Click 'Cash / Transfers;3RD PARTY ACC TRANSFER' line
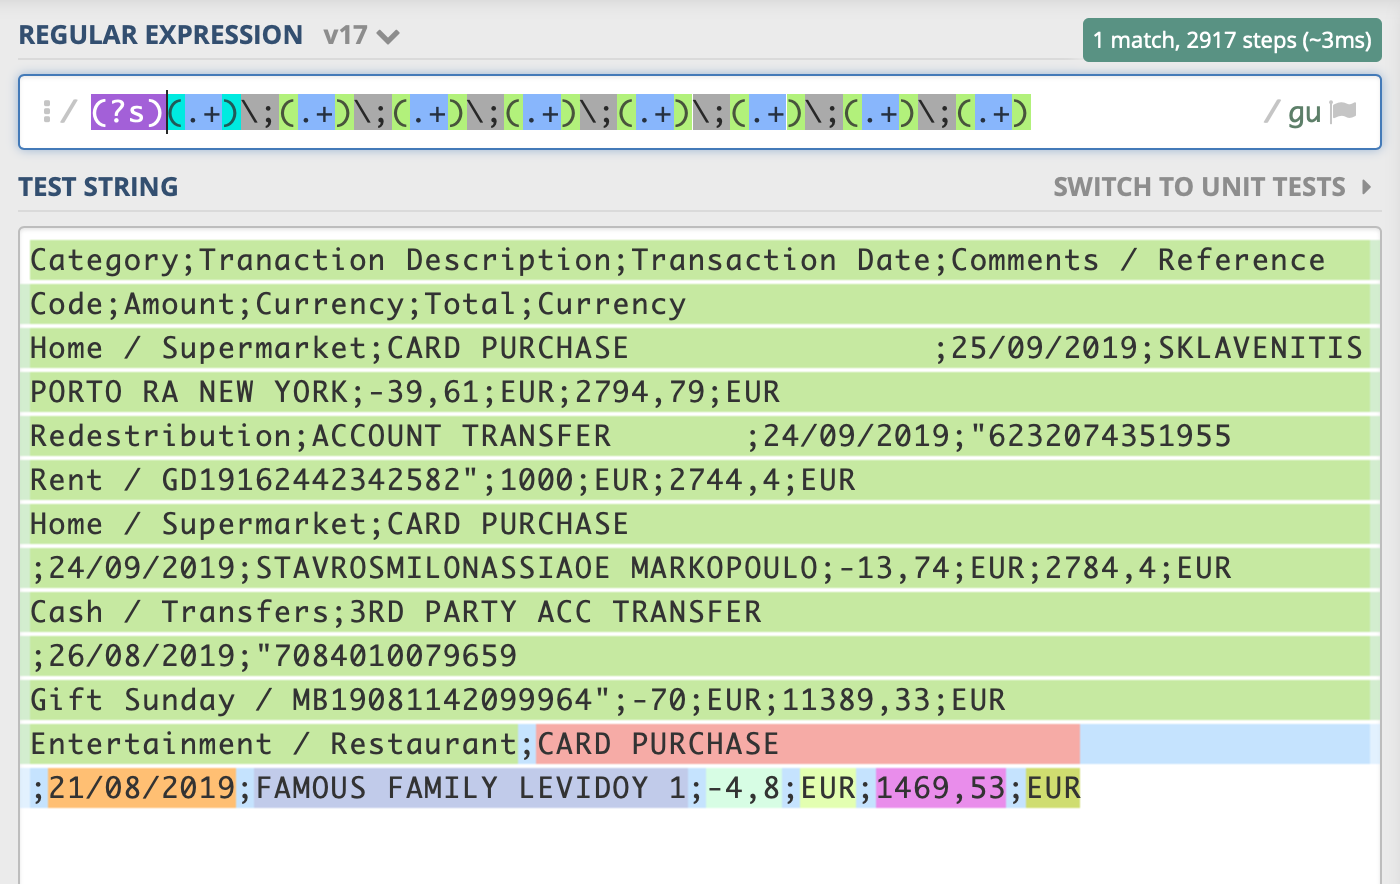Screen dimensions: 1400x884 [396, 612]
